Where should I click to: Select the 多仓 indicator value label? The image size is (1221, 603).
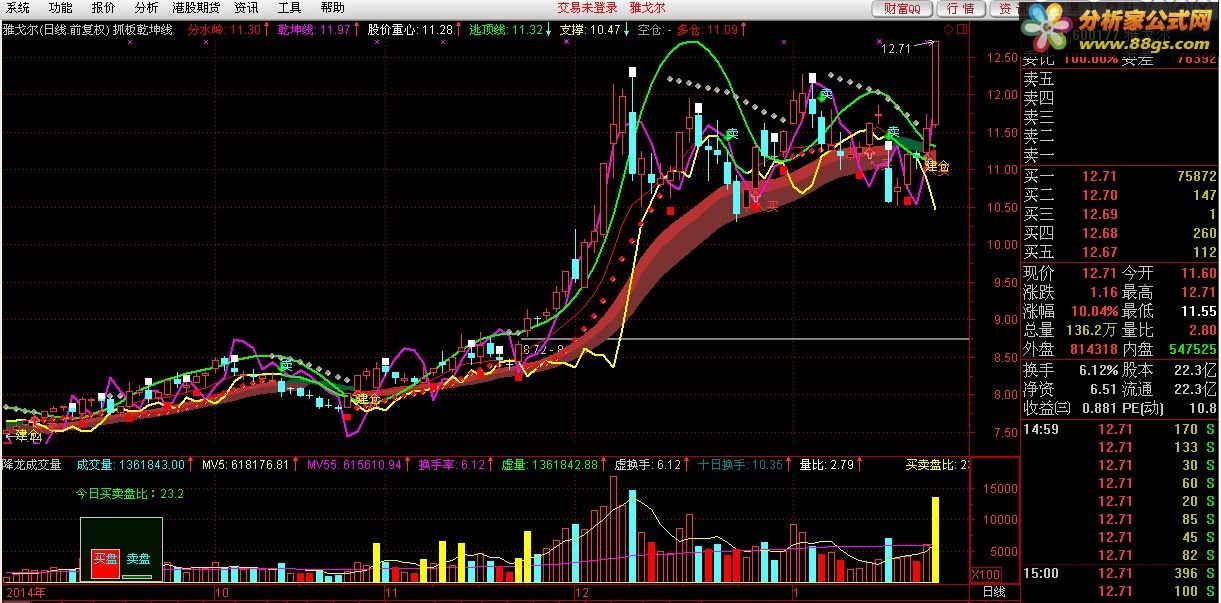coord(712,30)
